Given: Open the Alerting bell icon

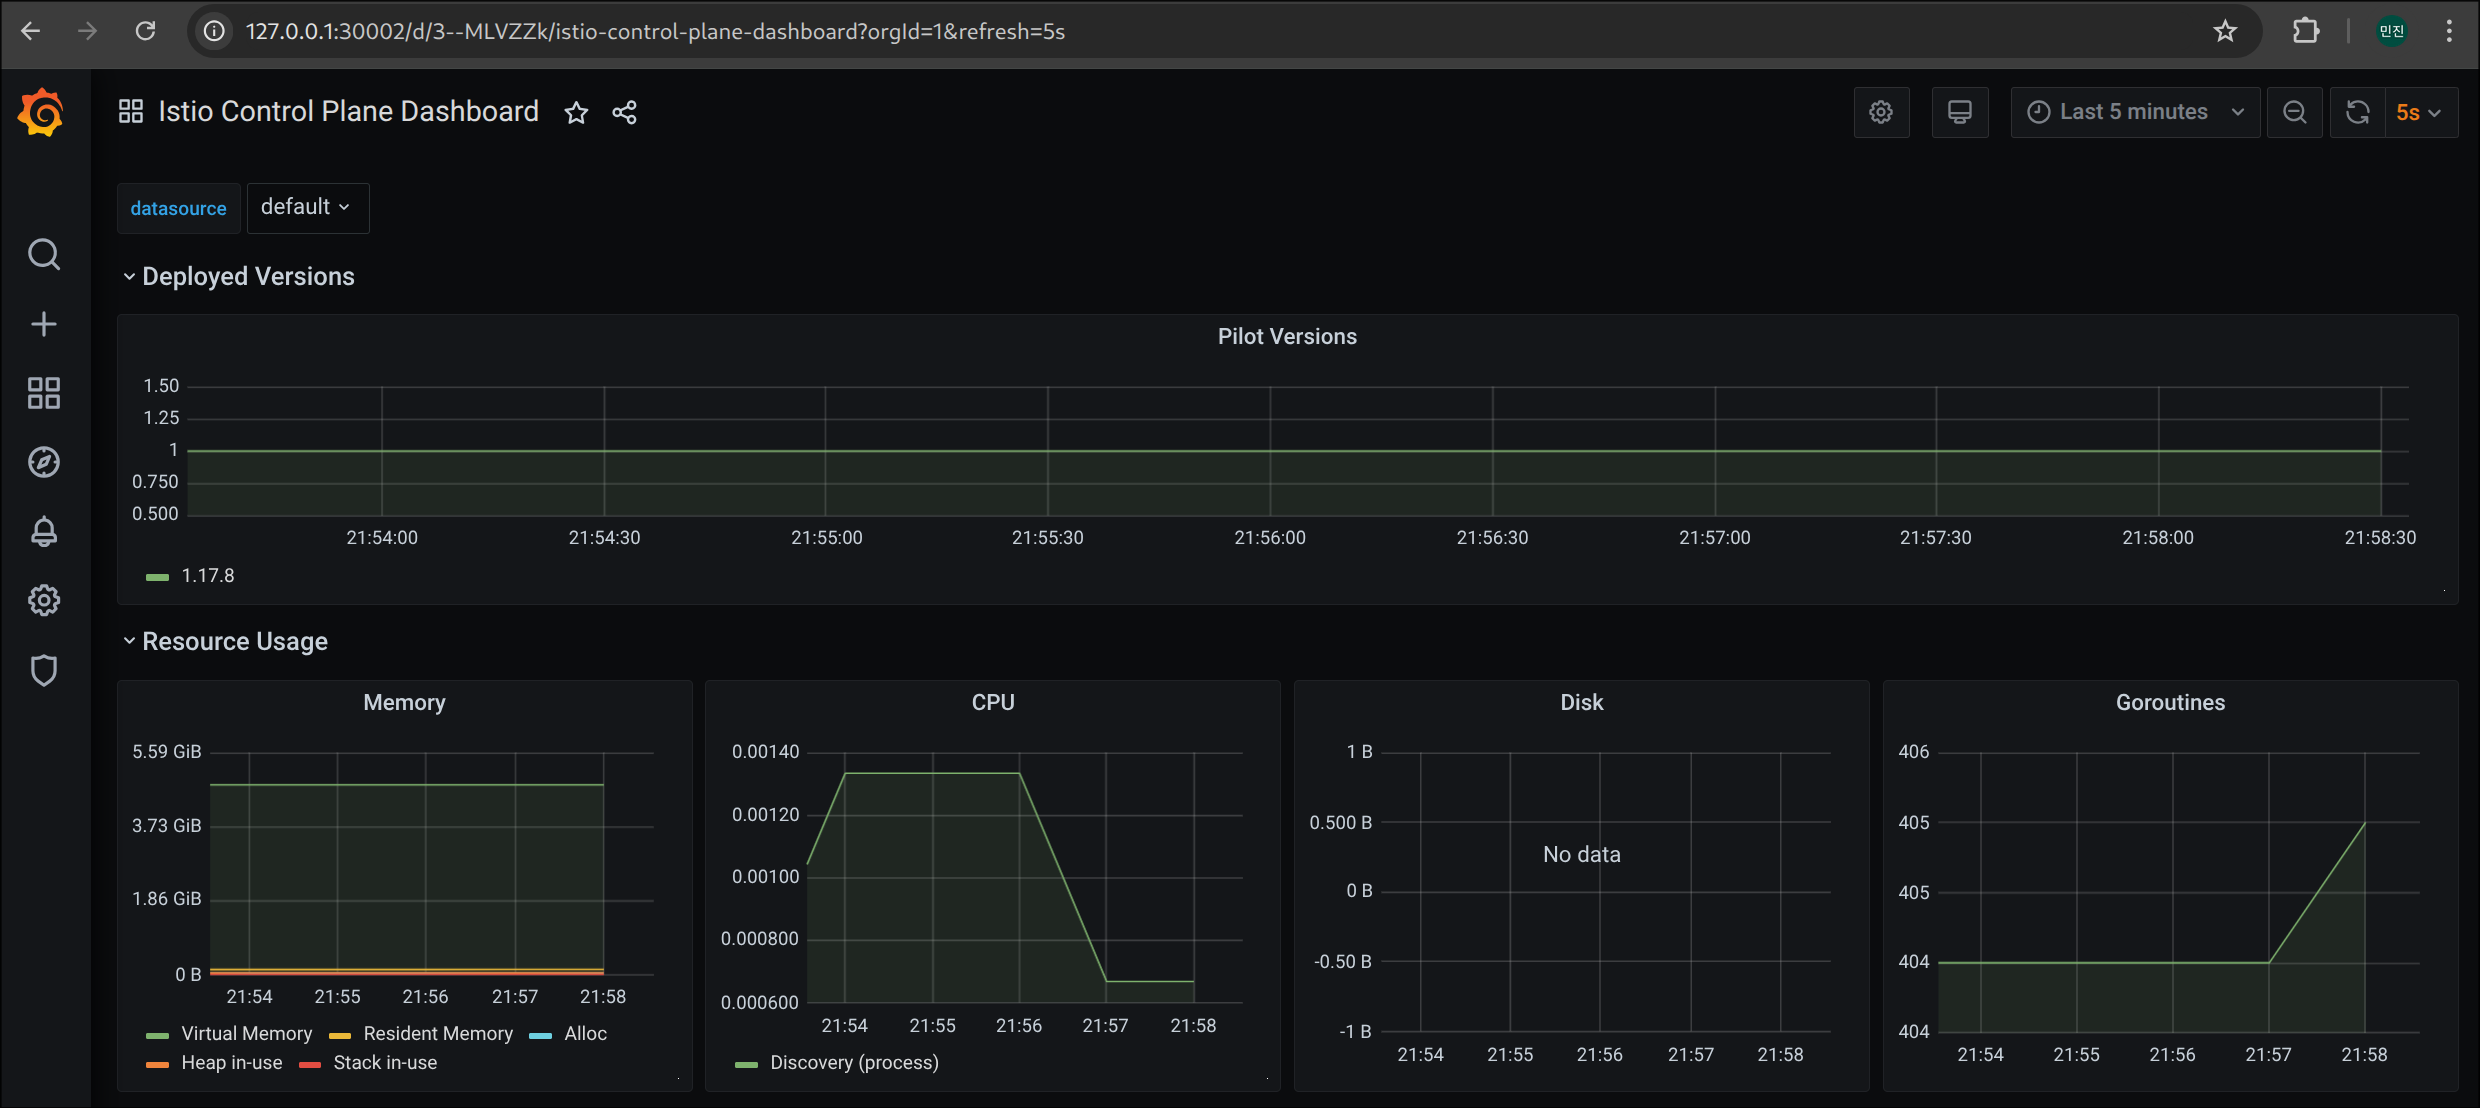Looking at the screenshot, I should click(43, 531).
